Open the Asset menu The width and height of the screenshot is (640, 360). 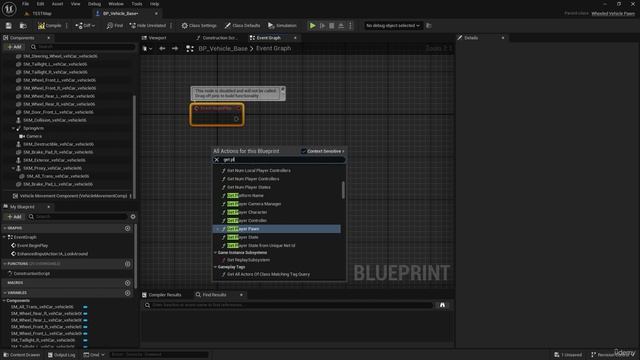(x=57, y=4)
